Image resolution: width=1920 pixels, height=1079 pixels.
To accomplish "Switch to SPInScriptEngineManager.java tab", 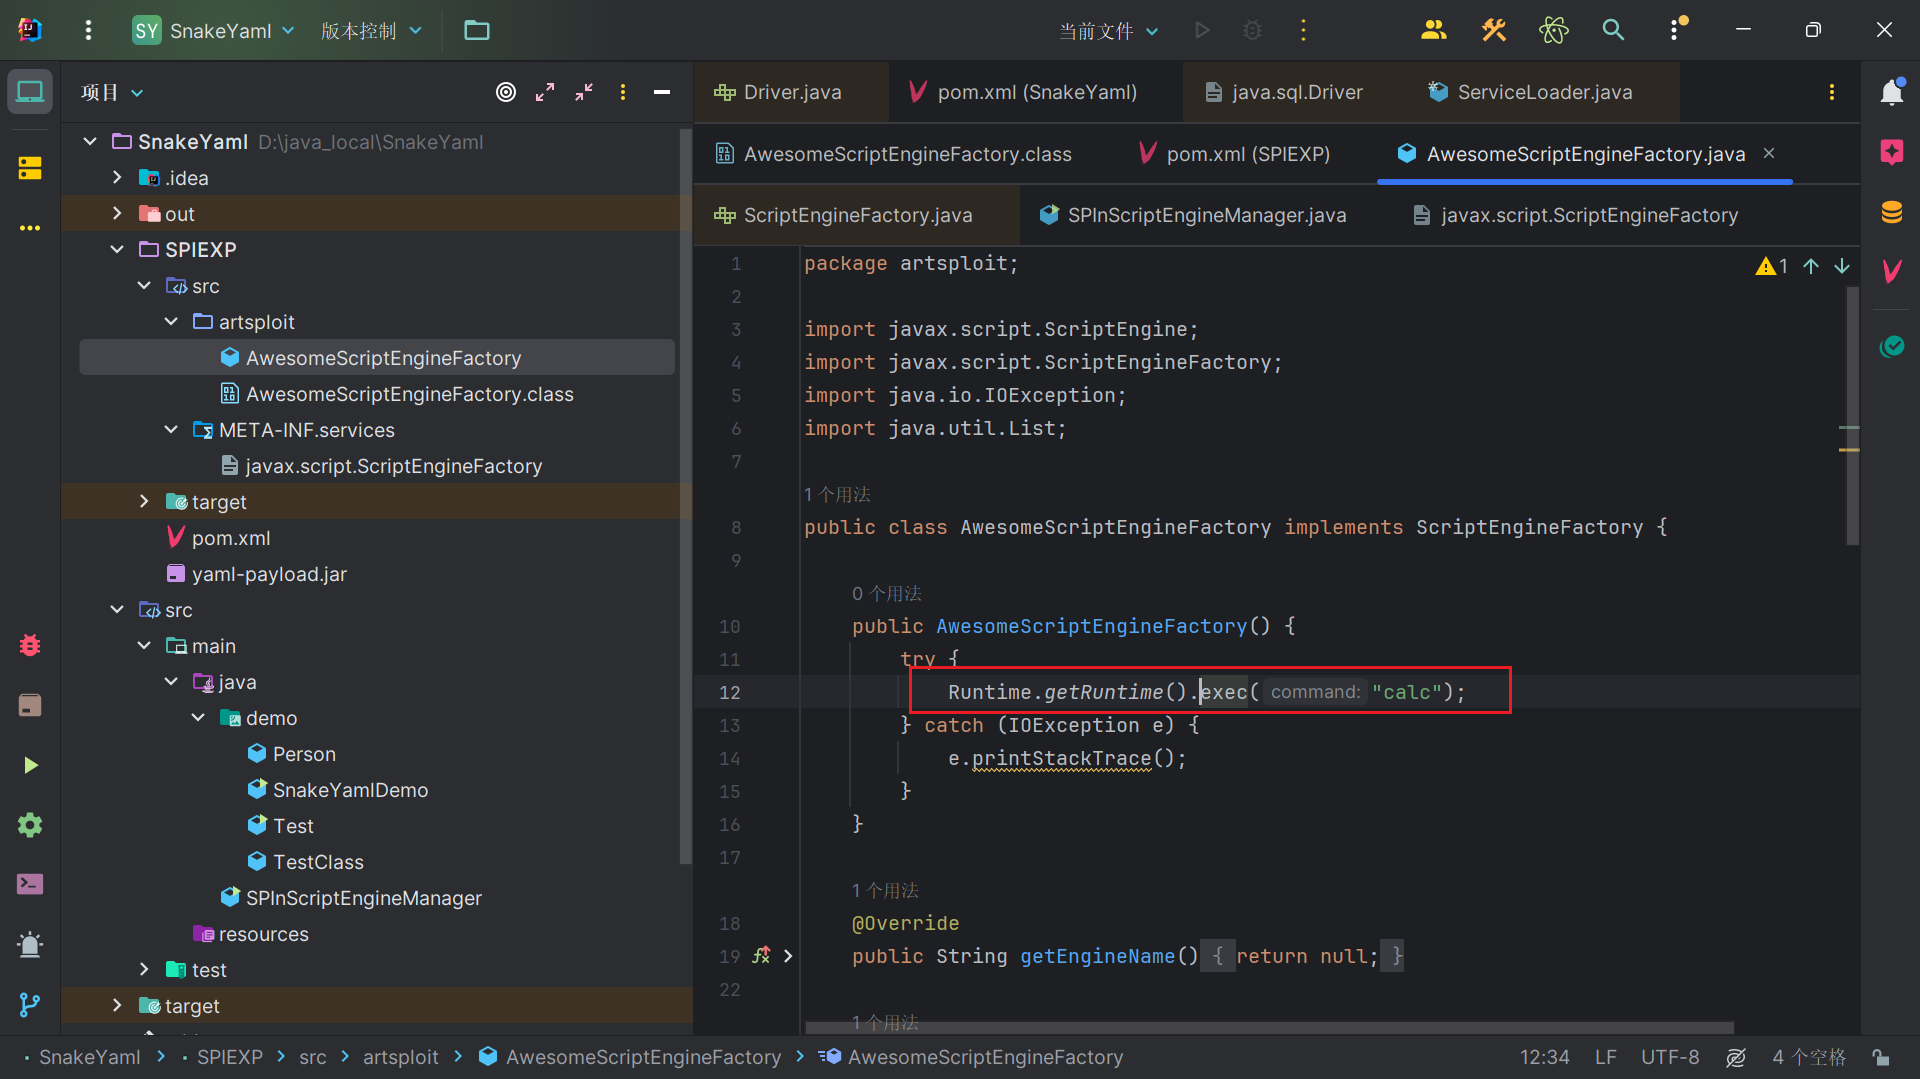I will (1206, 215).
